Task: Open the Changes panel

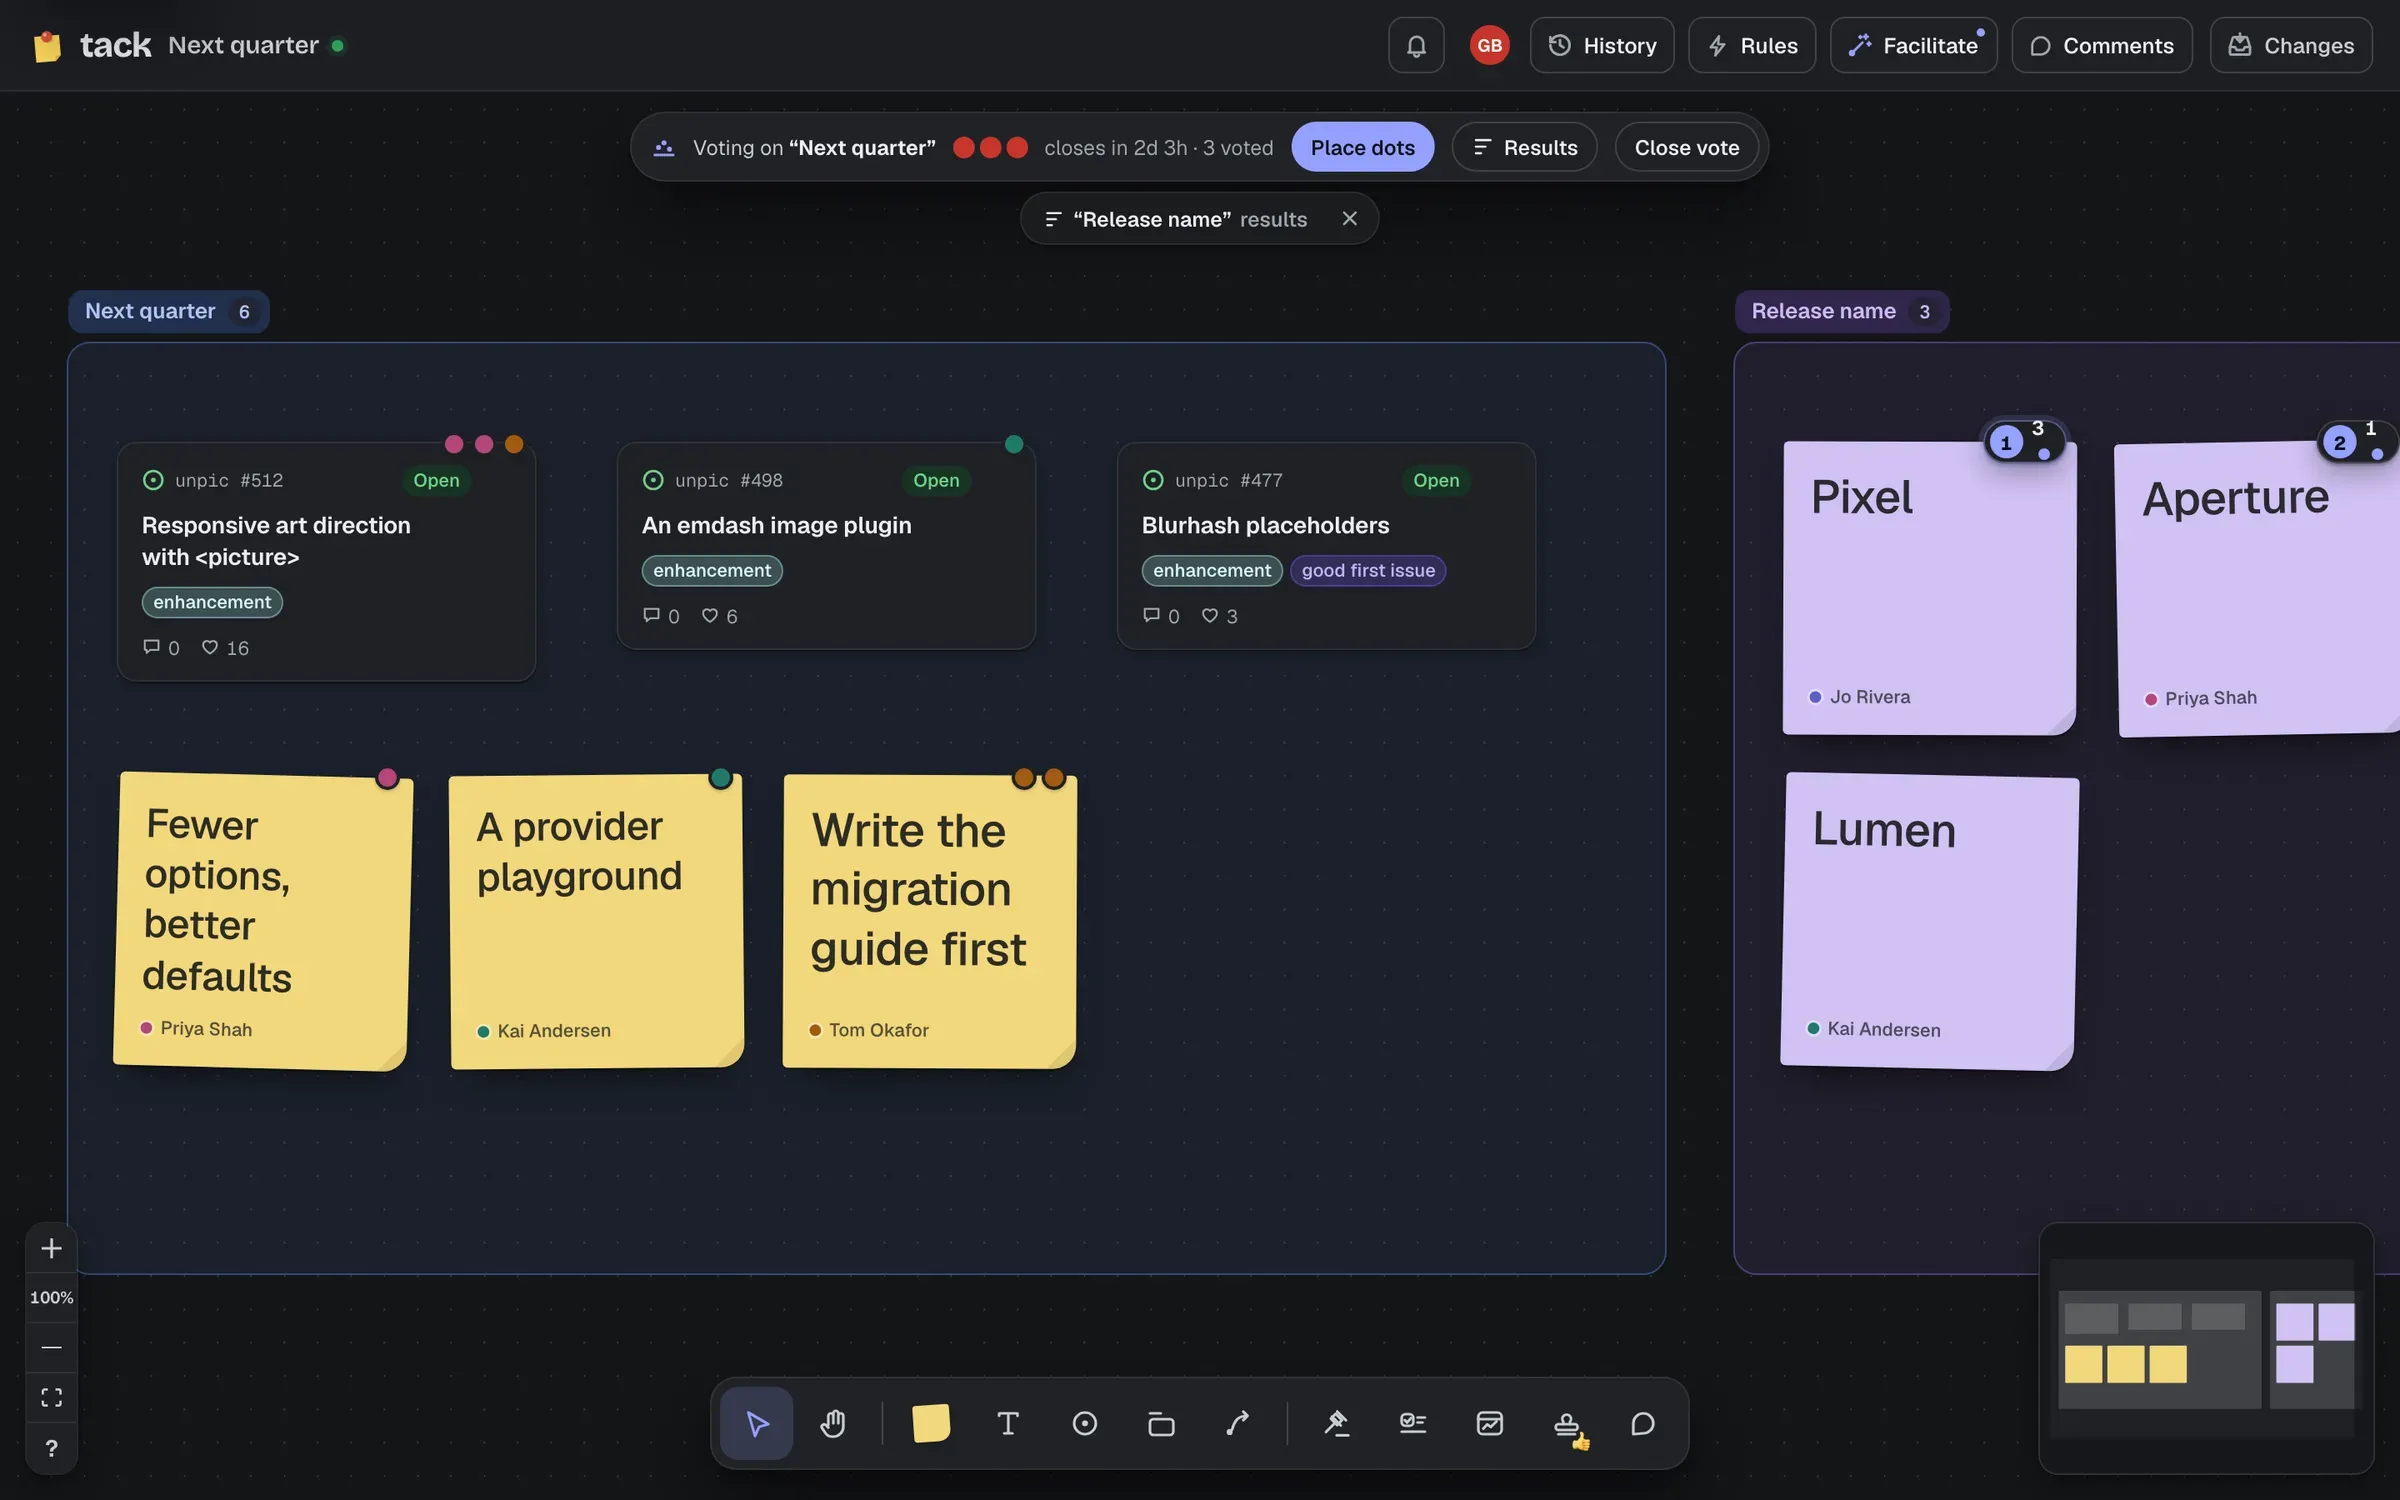Action: click(2291, 45)
